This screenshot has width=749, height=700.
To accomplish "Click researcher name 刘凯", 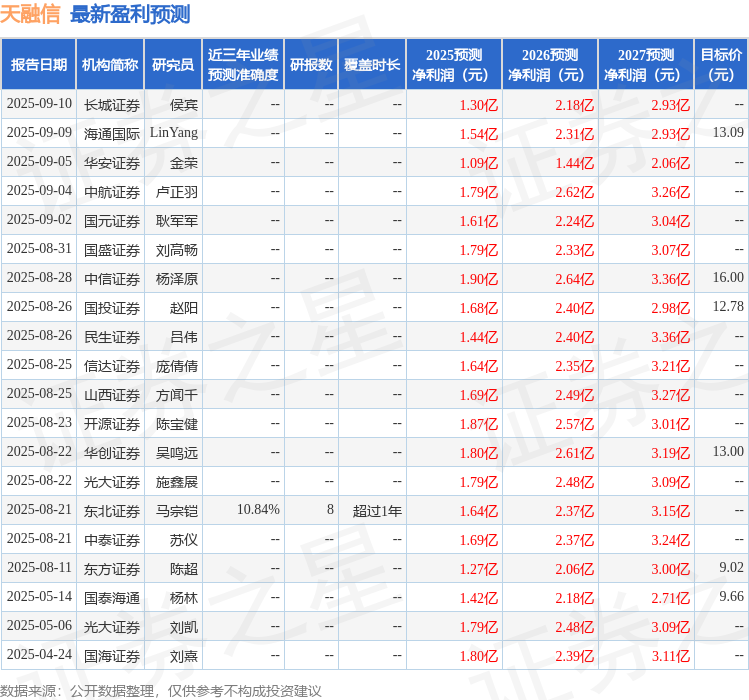I will click(x=184, y=627).
